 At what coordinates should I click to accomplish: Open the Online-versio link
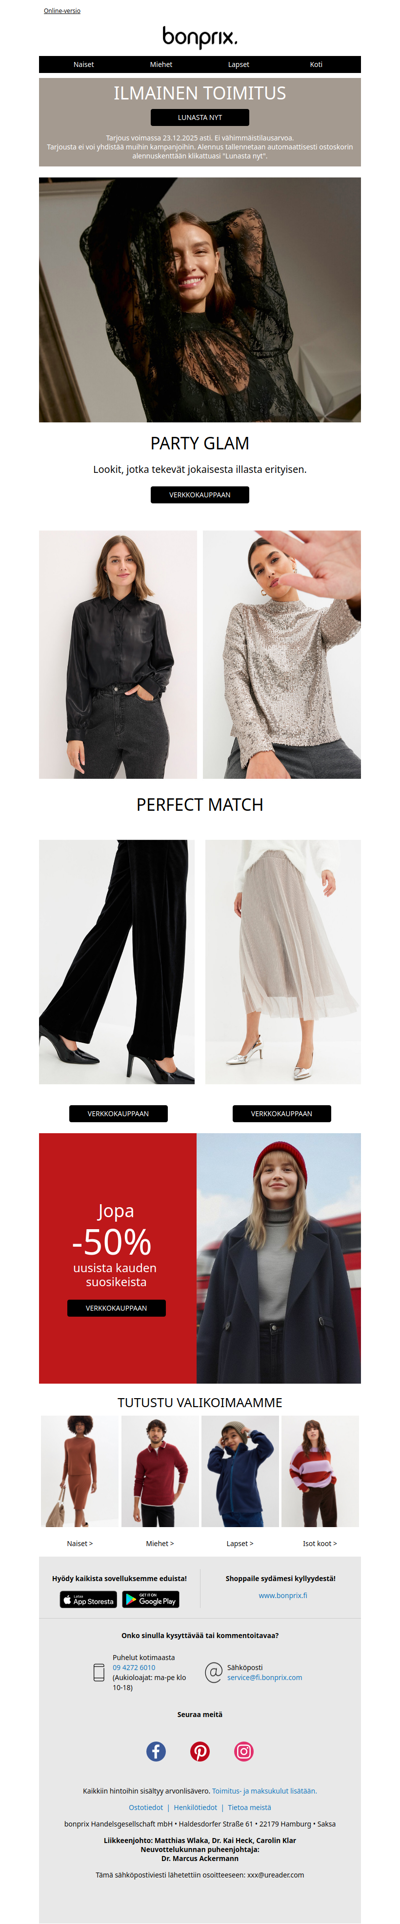(62, 10)
